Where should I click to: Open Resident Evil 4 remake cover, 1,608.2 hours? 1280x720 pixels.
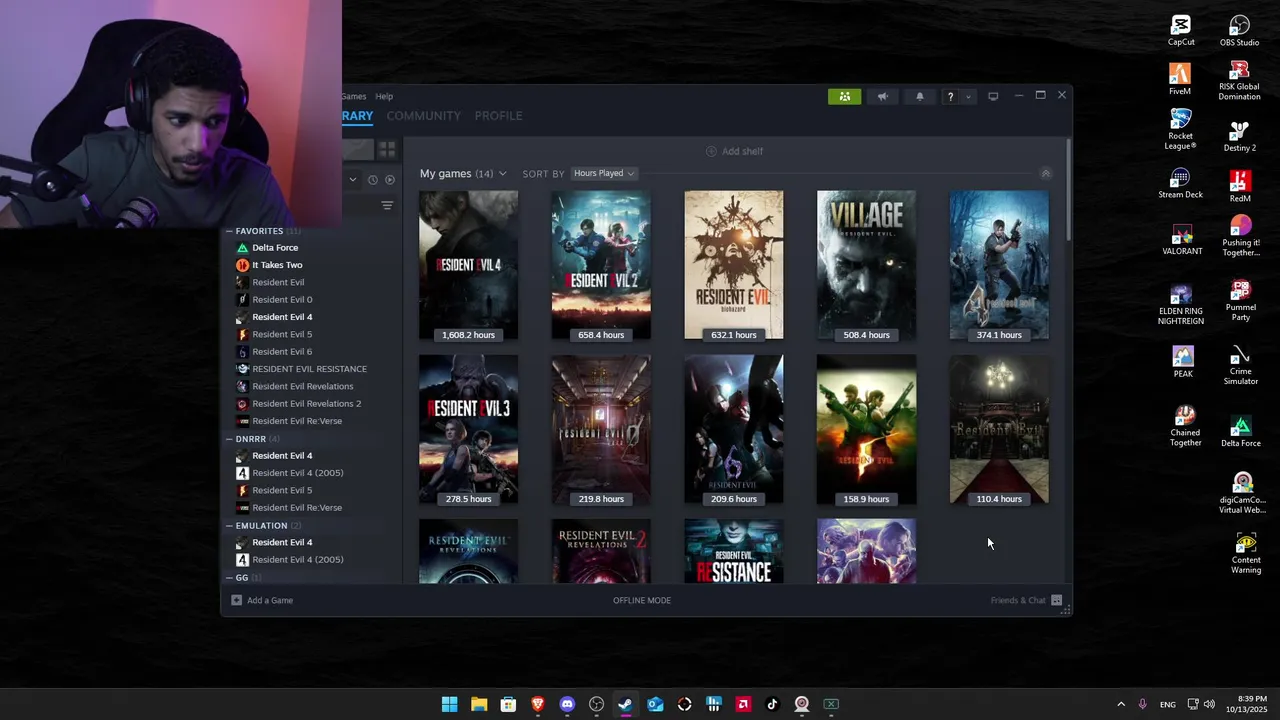pyautogui.click(x=468, y=266)
